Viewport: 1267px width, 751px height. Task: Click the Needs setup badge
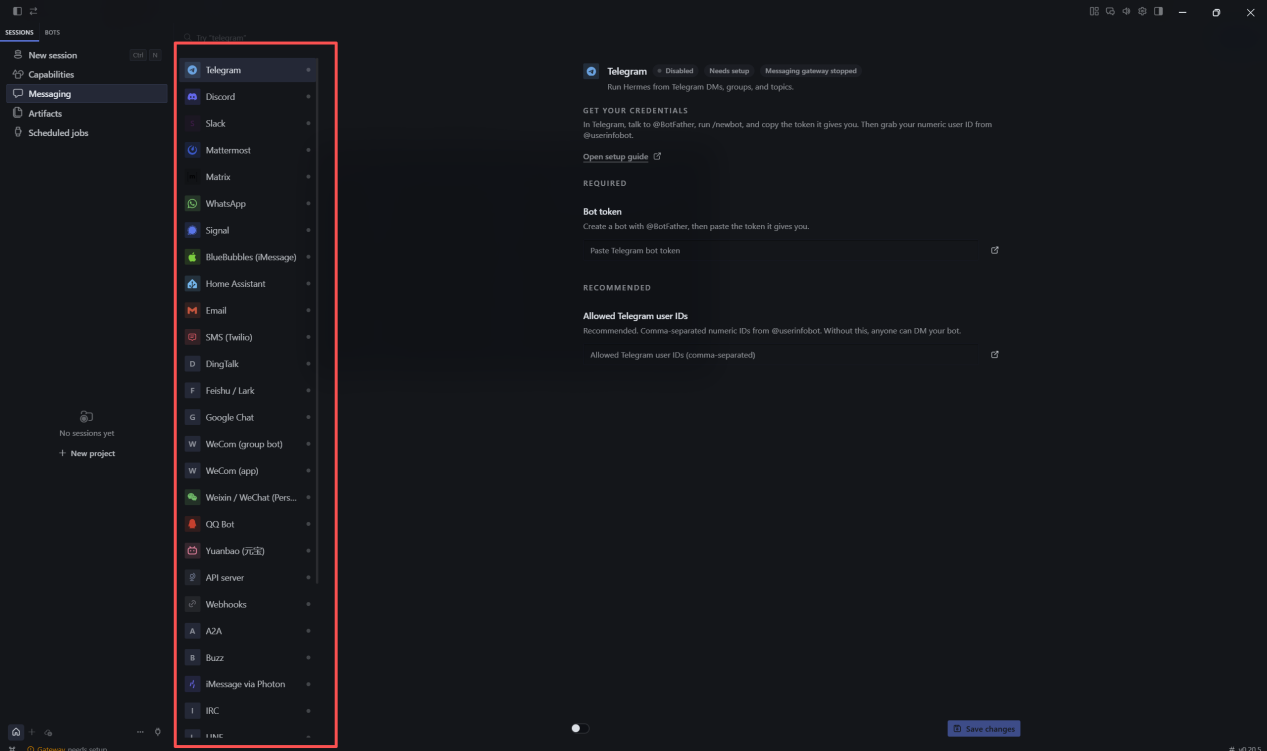point(729,71)
